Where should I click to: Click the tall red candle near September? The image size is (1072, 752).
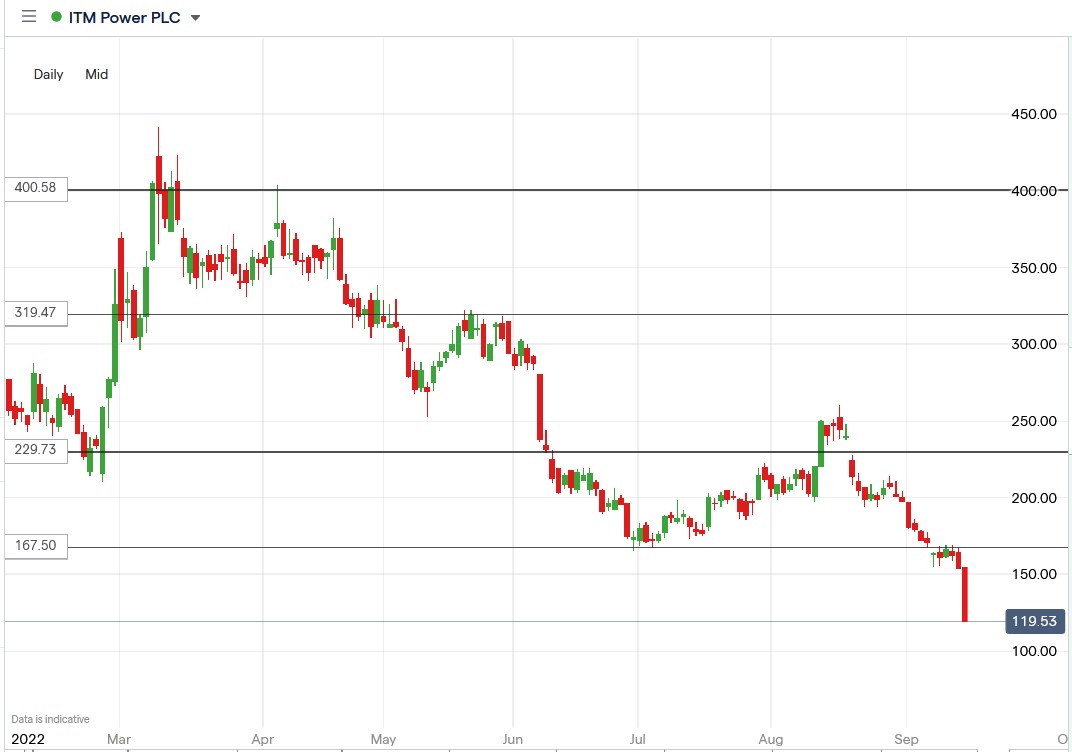964,592
